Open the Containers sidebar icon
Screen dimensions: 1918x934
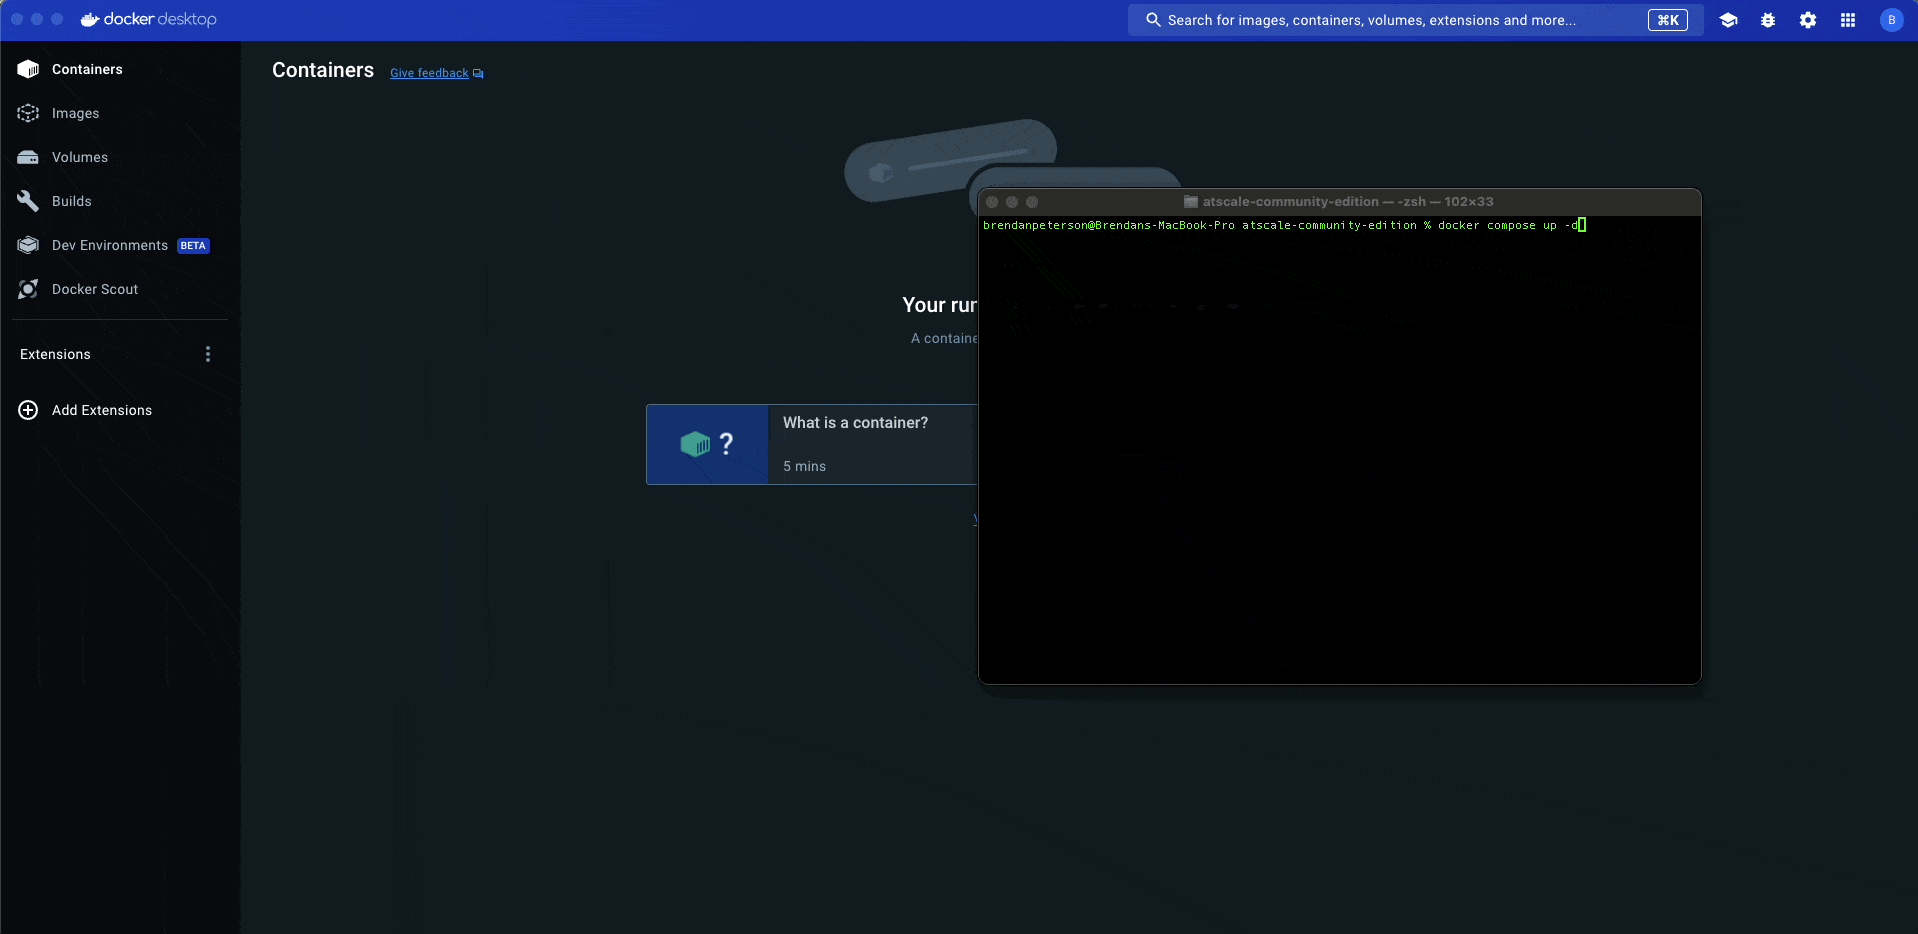click(x=28, y=69)
